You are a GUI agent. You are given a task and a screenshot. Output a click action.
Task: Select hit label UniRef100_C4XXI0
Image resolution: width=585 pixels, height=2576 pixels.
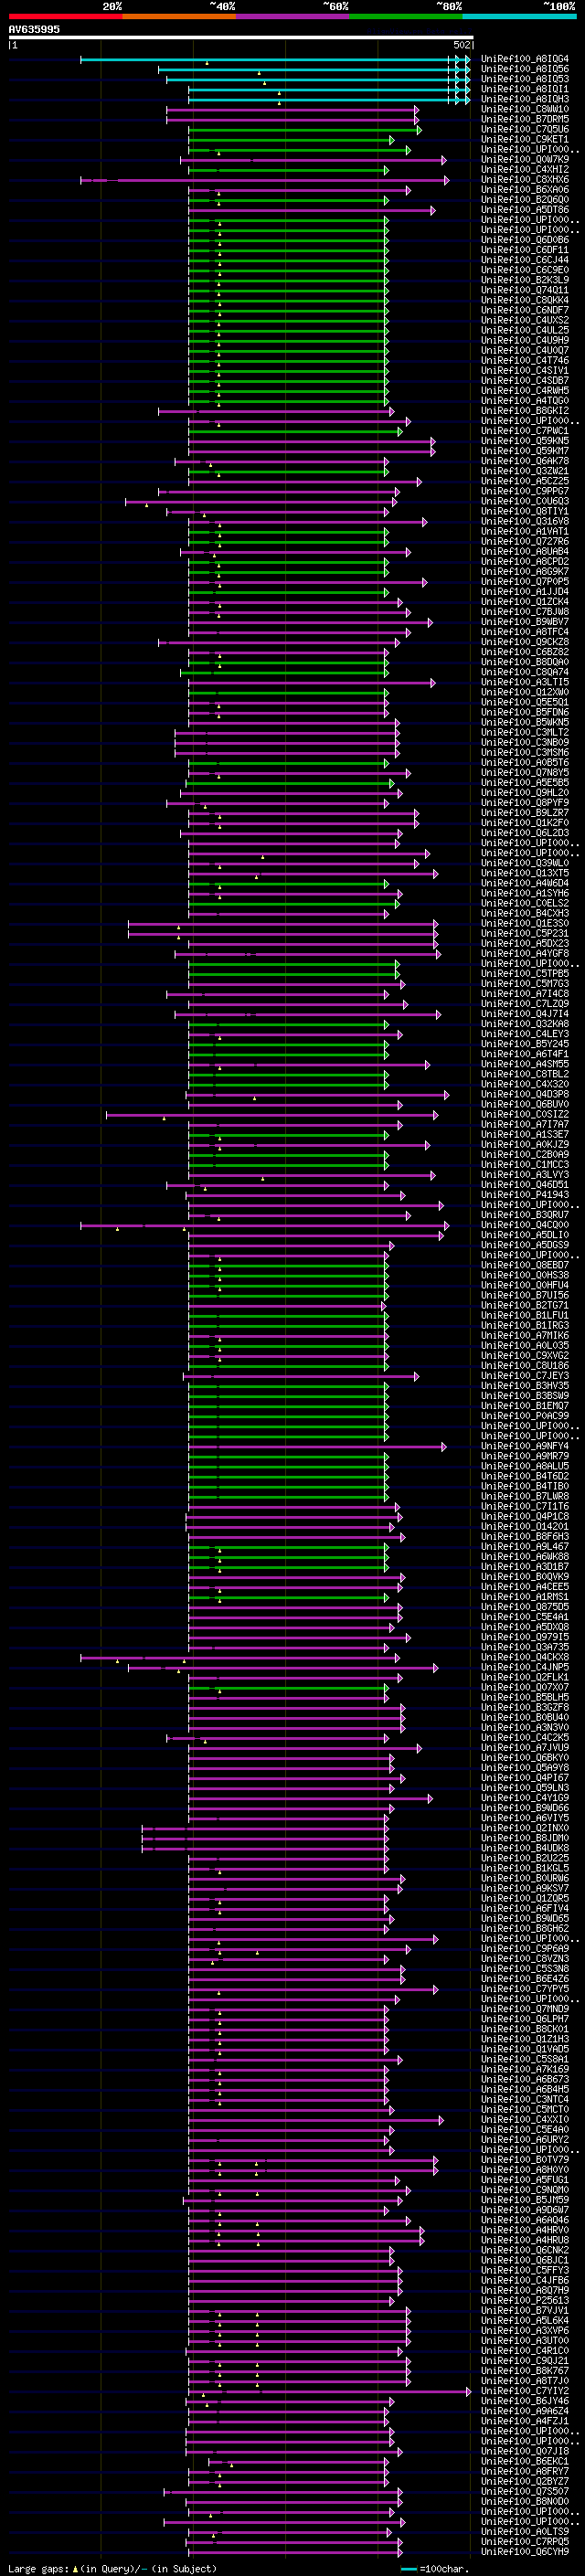click(525, 2119)
